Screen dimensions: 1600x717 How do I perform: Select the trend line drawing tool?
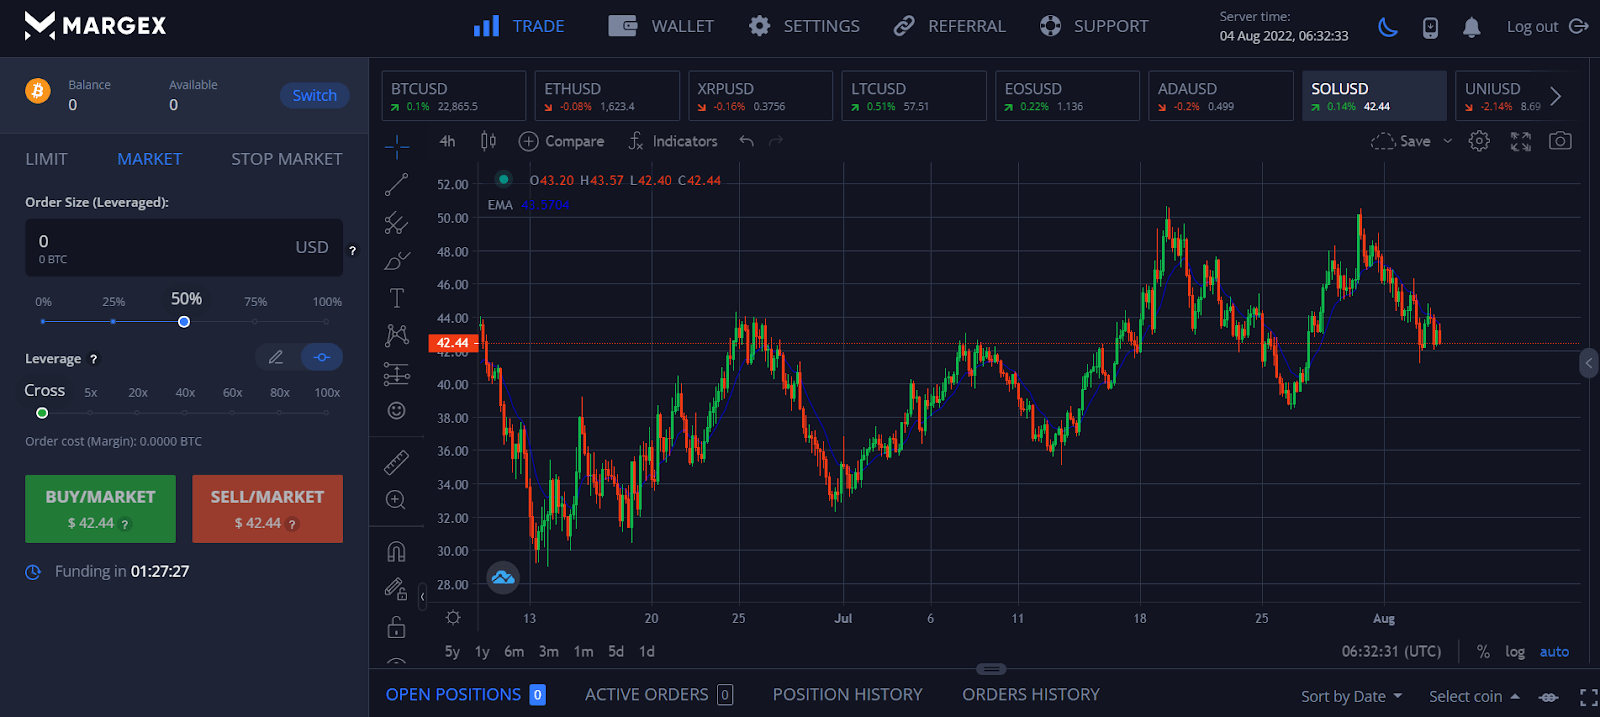point(396,185)
